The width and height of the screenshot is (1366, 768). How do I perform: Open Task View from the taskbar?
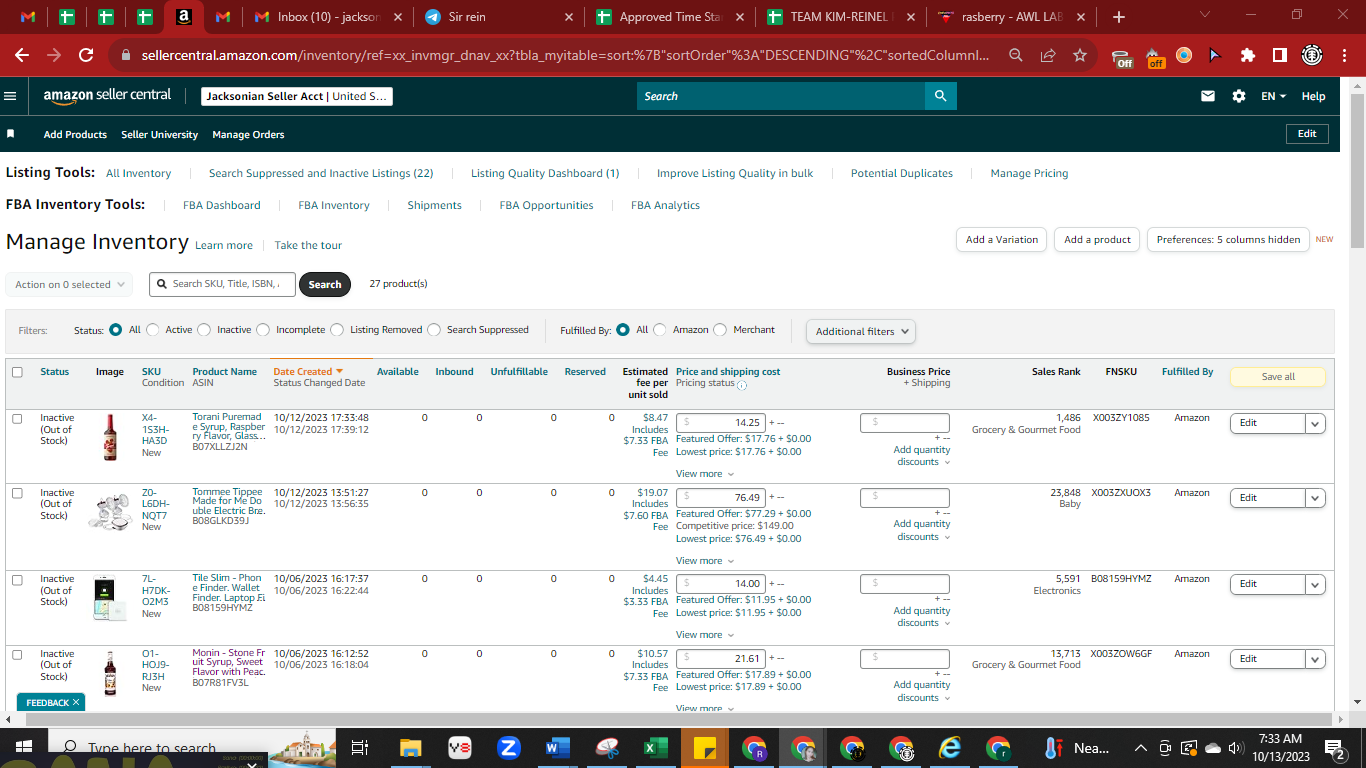tap(360, 748)
